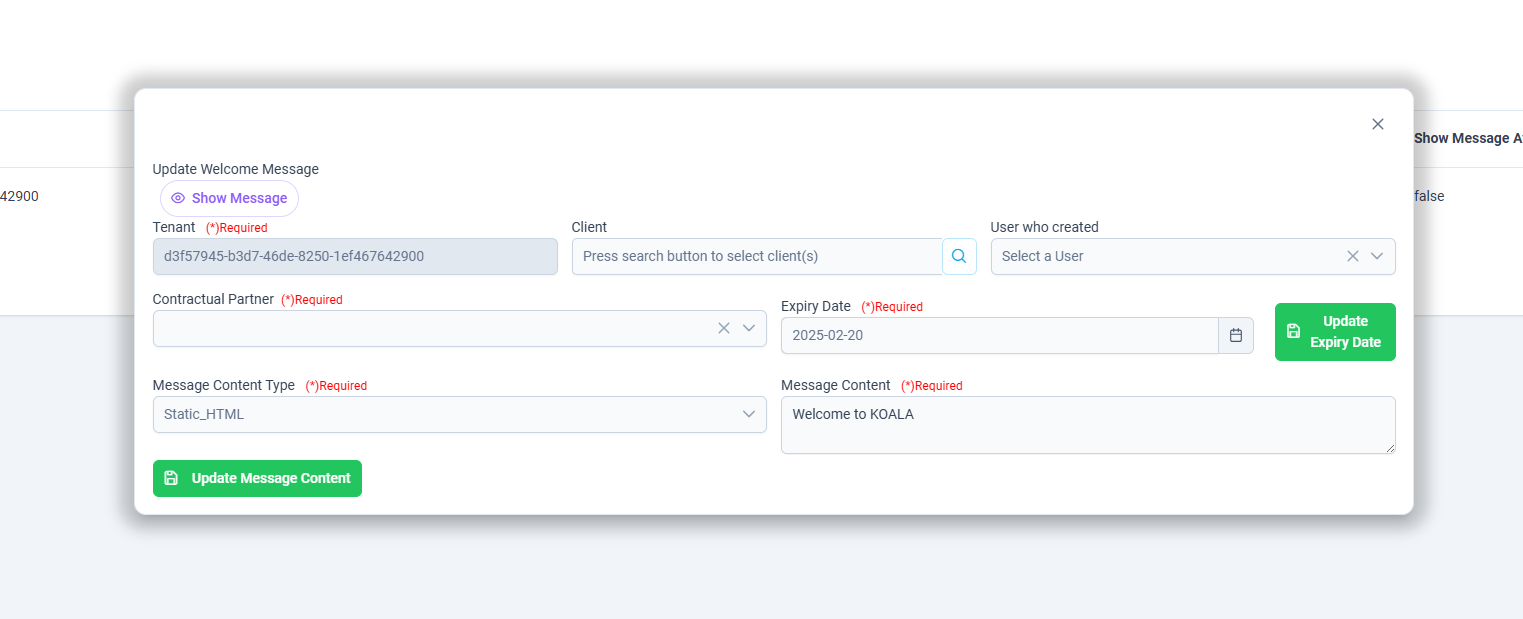Click the Expiry Date field showing 2025-02-20
This screenshot has height=619, width=1523.
[1000, 335]
